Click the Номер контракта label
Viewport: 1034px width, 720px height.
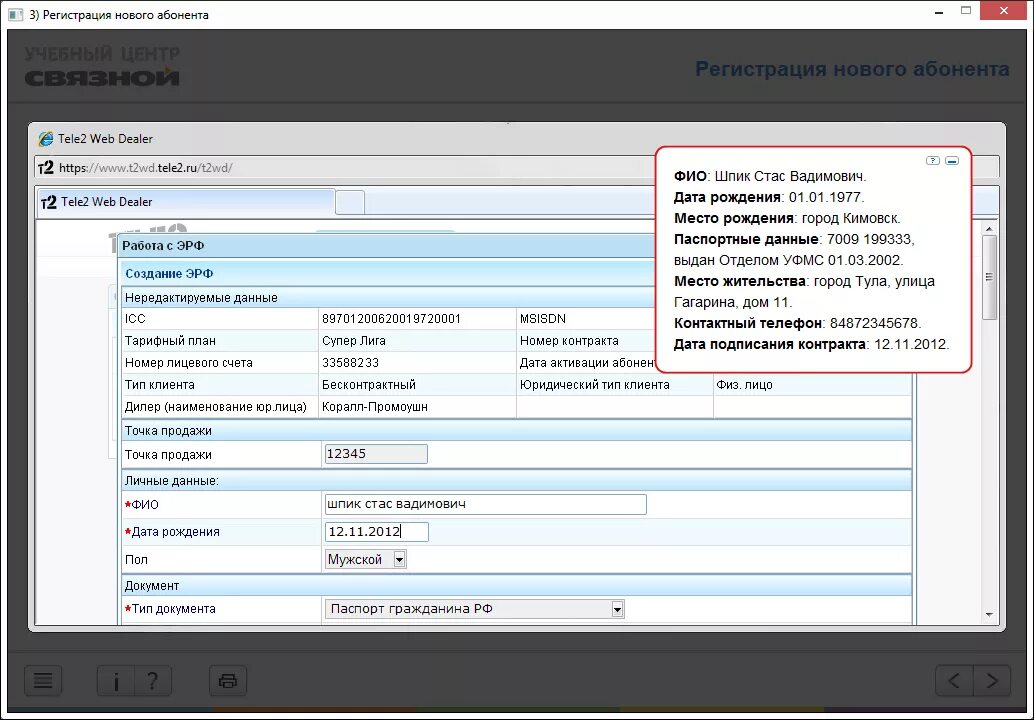(569, 341)
